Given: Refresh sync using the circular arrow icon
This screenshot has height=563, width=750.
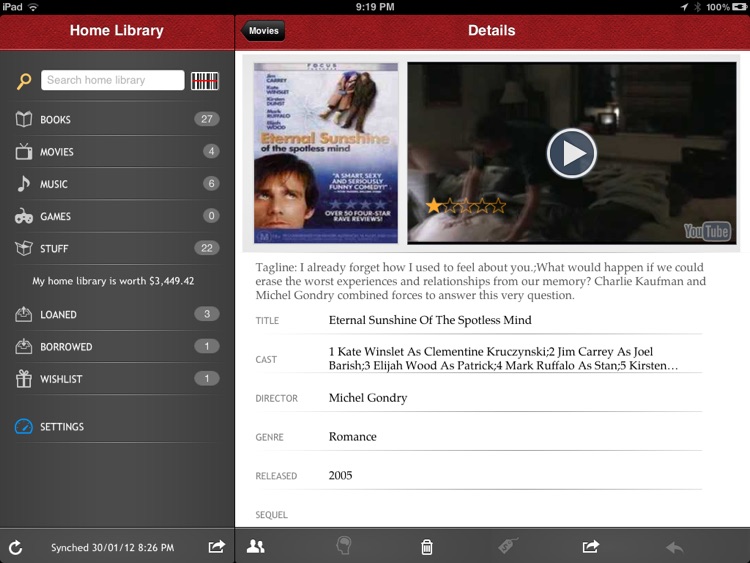Looking at the screenshot, I should click(15, 548).
